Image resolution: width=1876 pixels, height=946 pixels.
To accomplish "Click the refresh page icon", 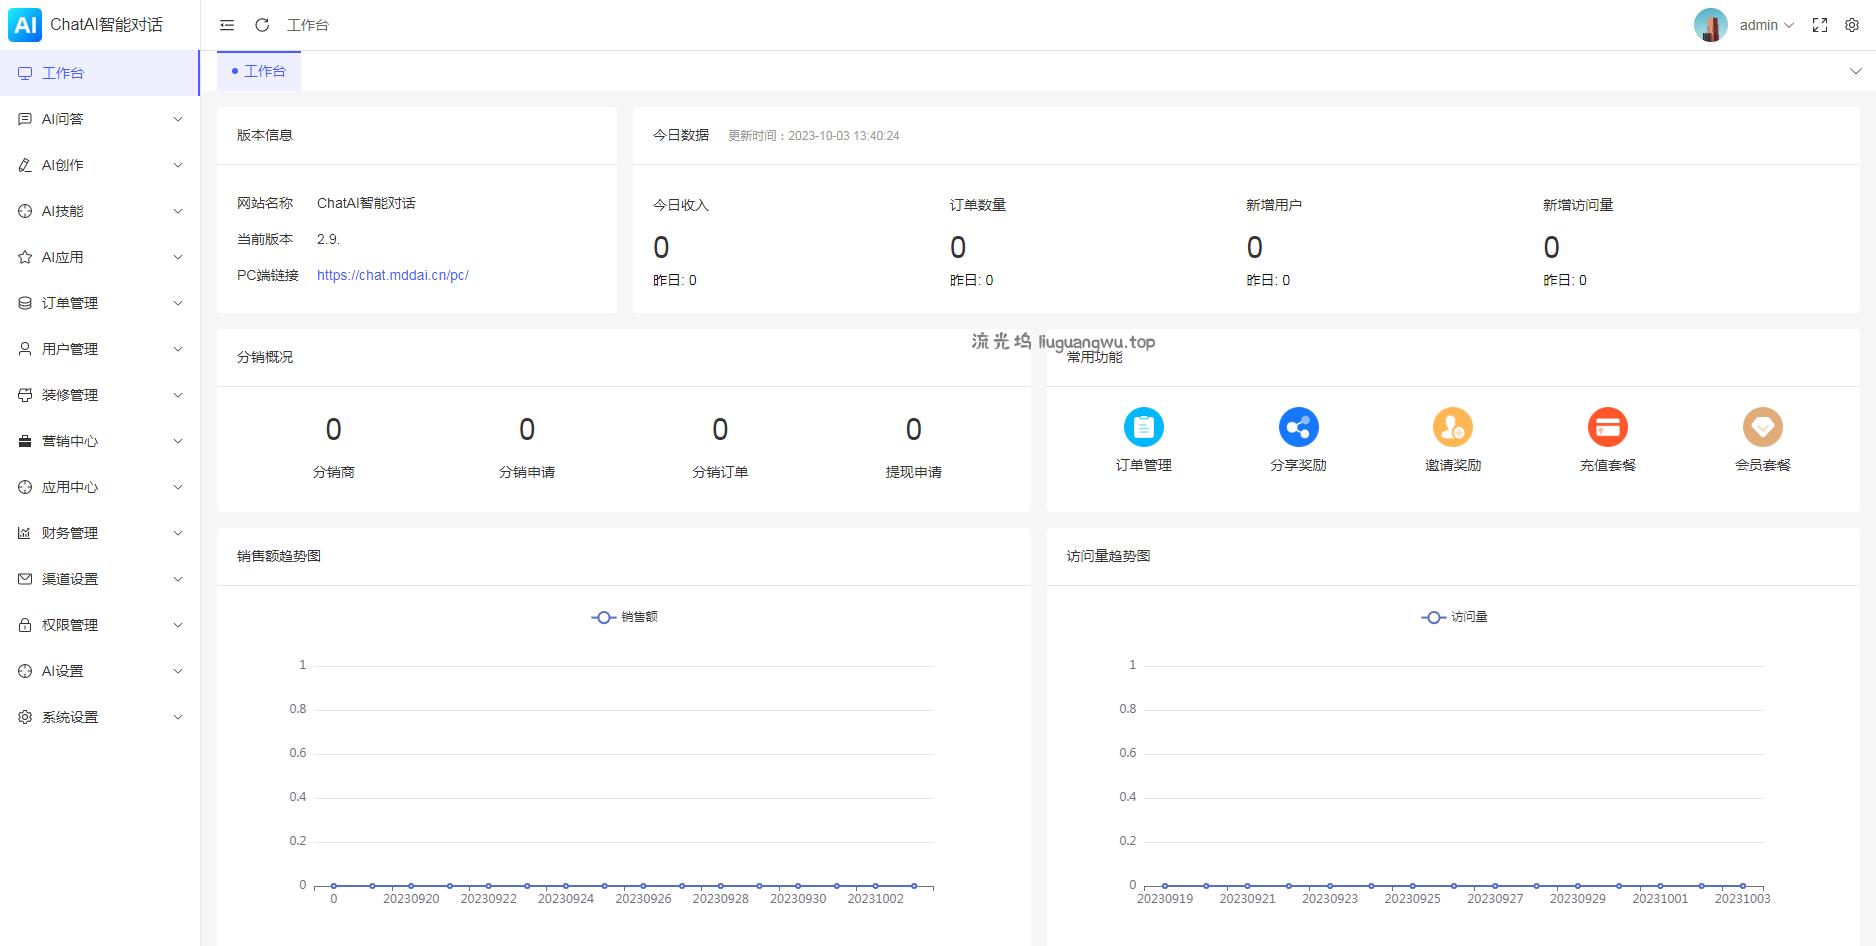I will tap(262, 25).
